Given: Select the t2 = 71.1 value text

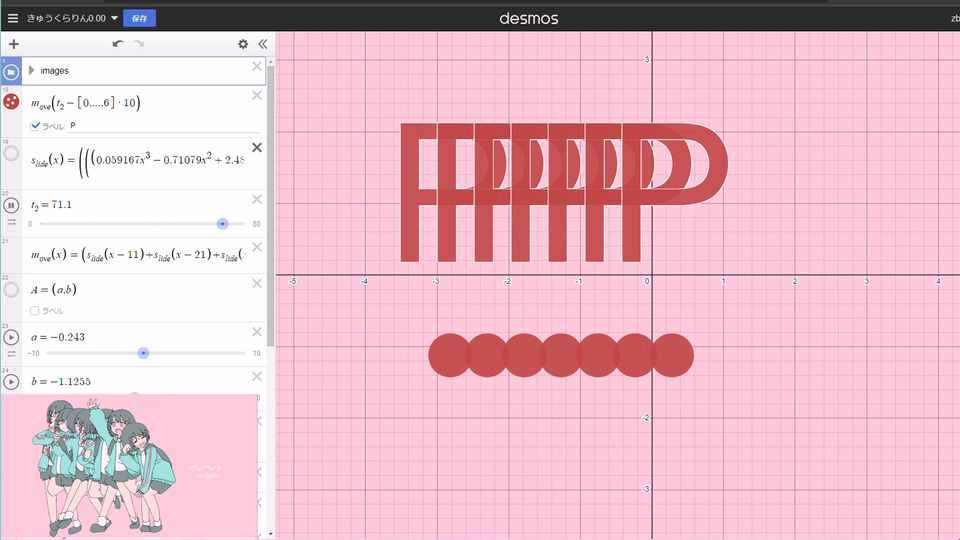Looking at the screenshot, I should pyautogui.click(x=51, y=204).
